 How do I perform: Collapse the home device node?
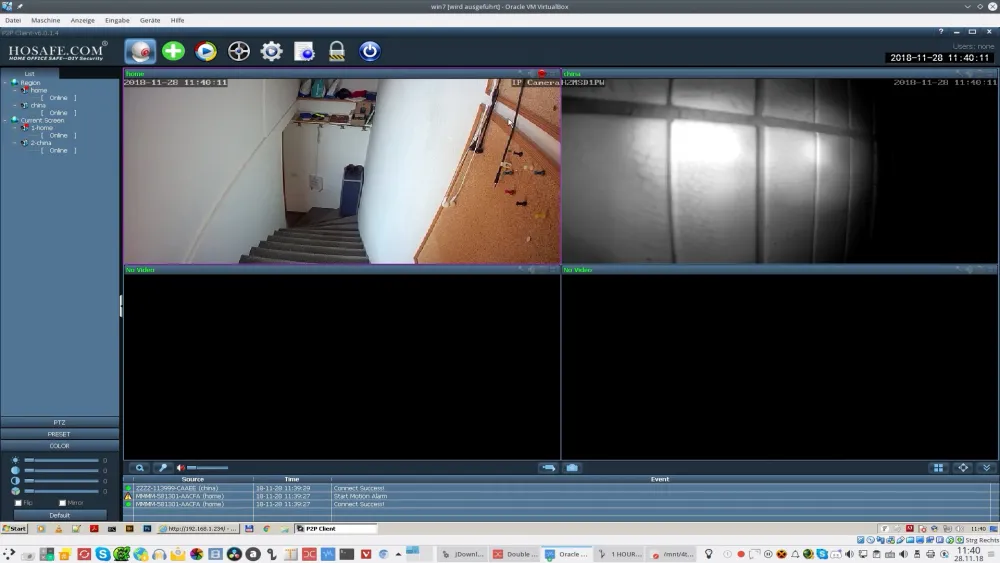[x=15, y=91]
